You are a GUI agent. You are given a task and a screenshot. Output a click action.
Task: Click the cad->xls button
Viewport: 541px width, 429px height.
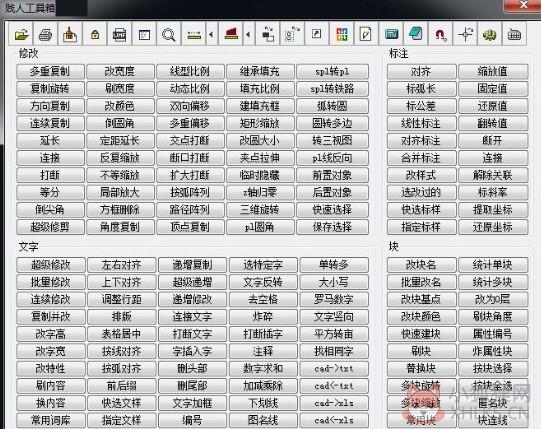pyautogui.click(x=334, y=403)
